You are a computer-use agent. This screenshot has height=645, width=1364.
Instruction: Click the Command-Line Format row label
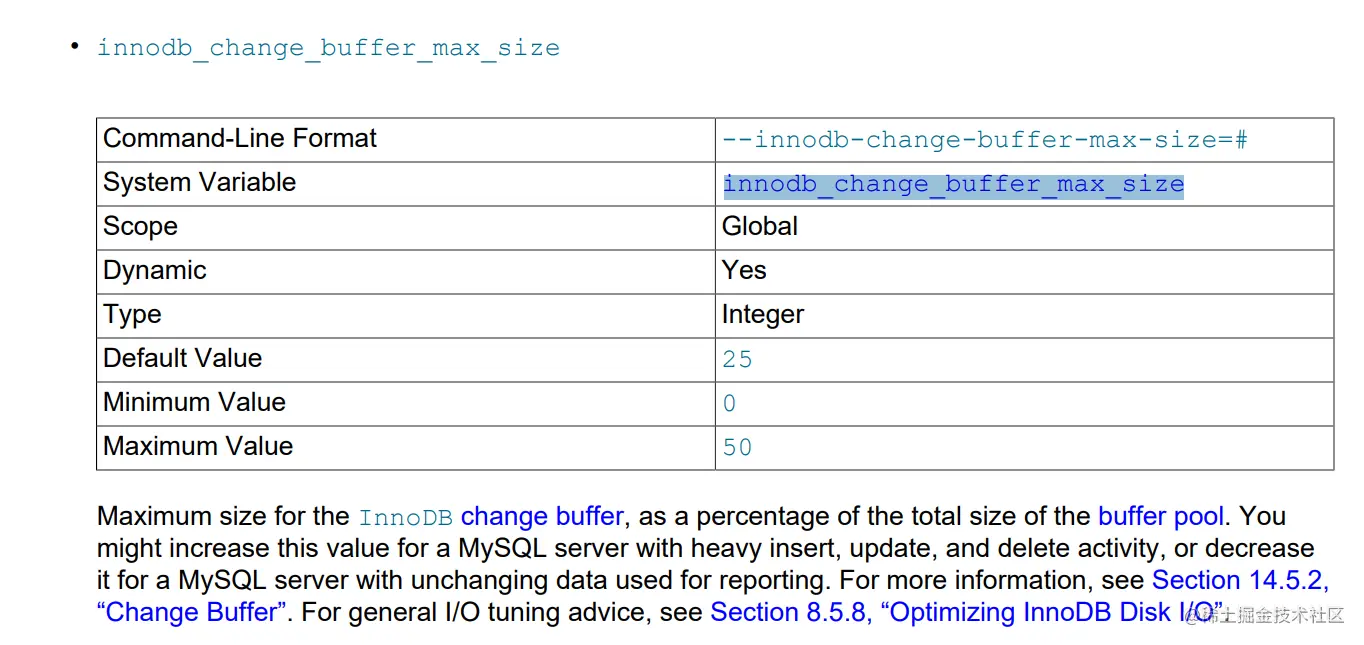click(240, 138)
